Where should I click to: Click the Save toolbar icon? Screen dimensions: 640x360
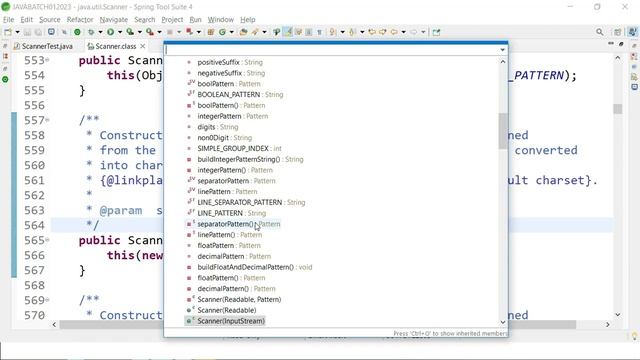pyautogui.click(x=27, y=32)
